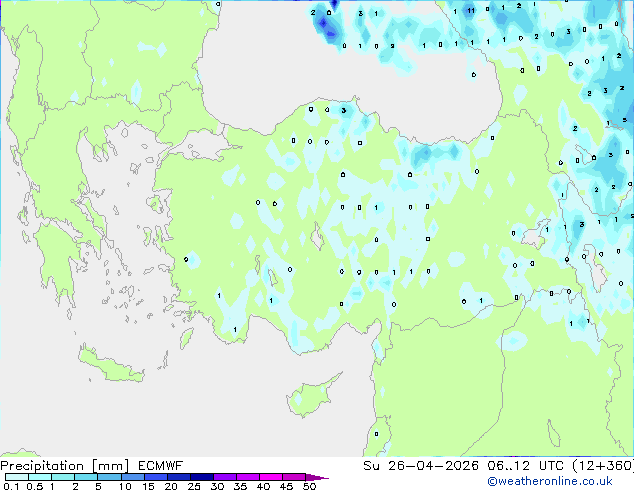This screenshot has height=490, width=634.
Task: Select legend swatch between 10 and 15
Action: pyautogui.click(x=133, y=477)
